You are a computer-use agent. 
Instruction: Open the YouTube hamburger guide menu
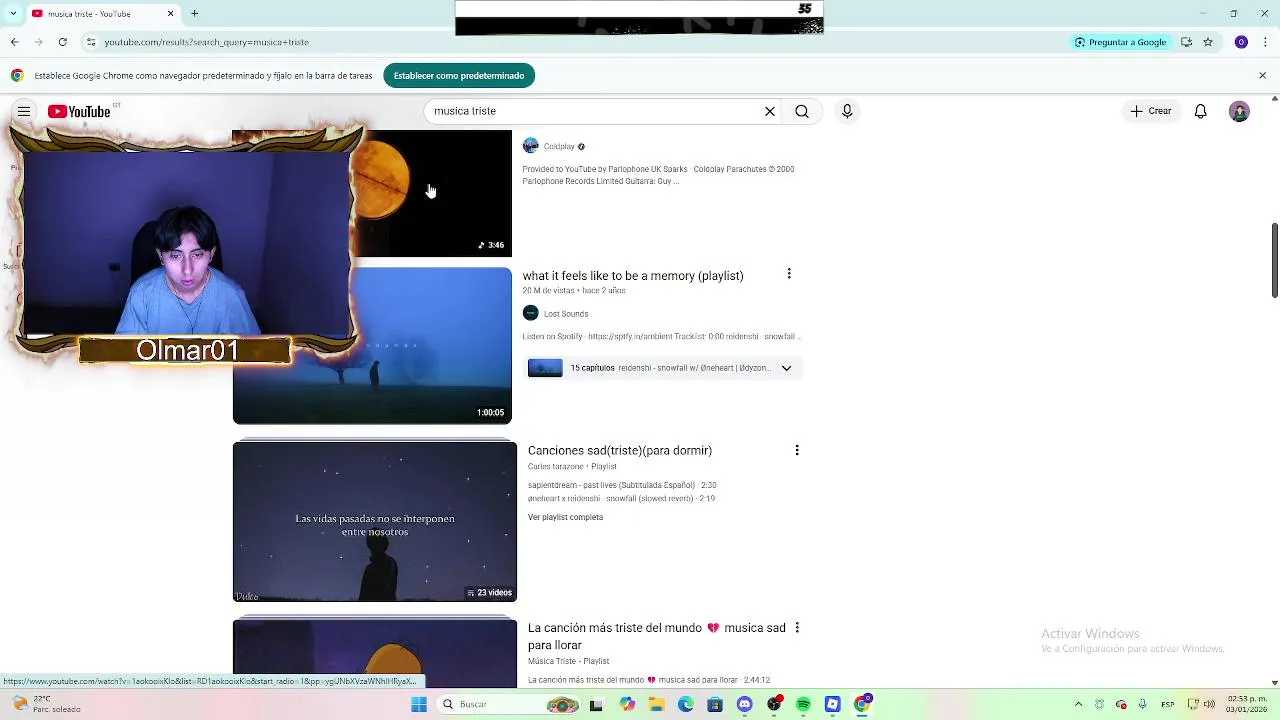[x=24, y=111]
